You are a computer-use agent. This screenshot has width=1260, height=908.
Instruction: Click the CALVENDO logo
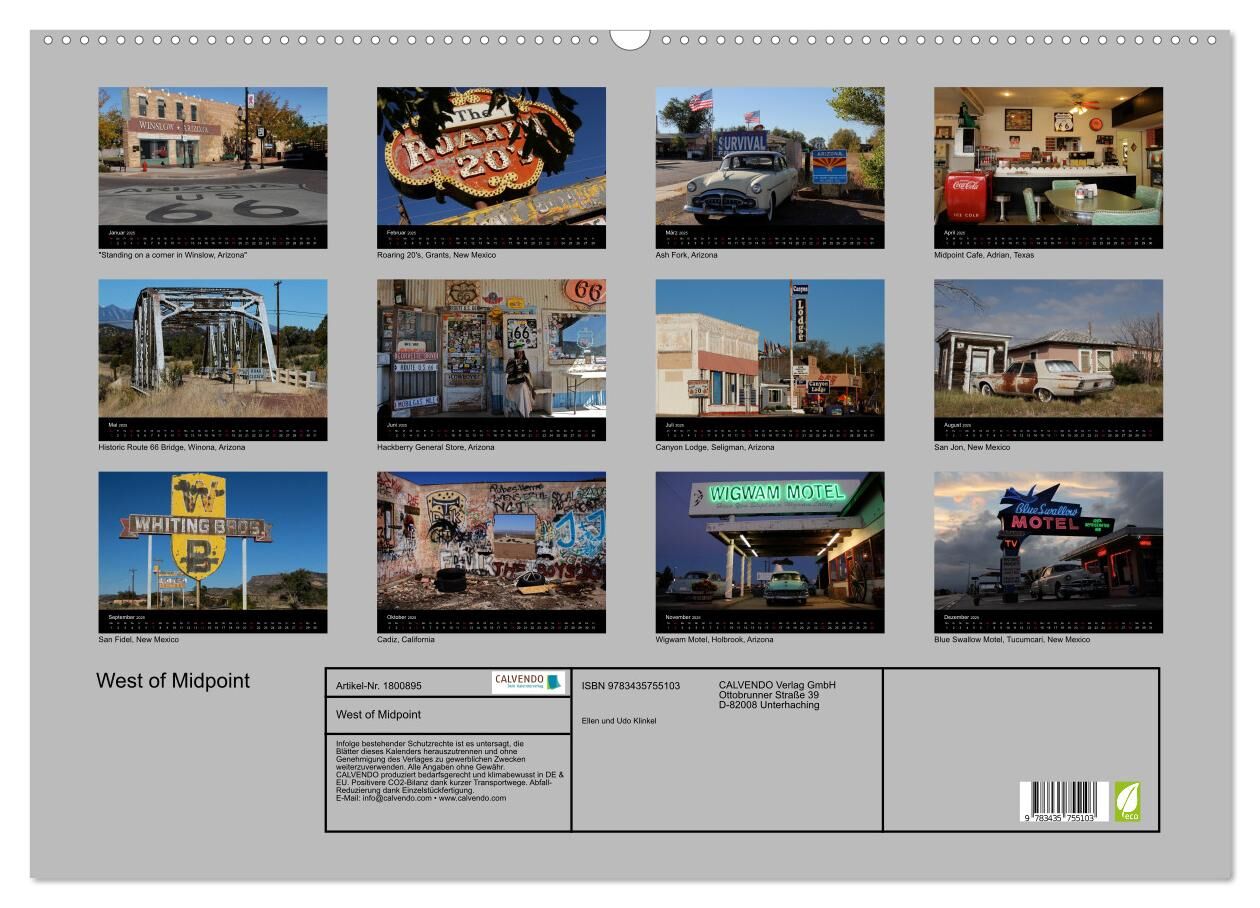[x=528, y=682]
